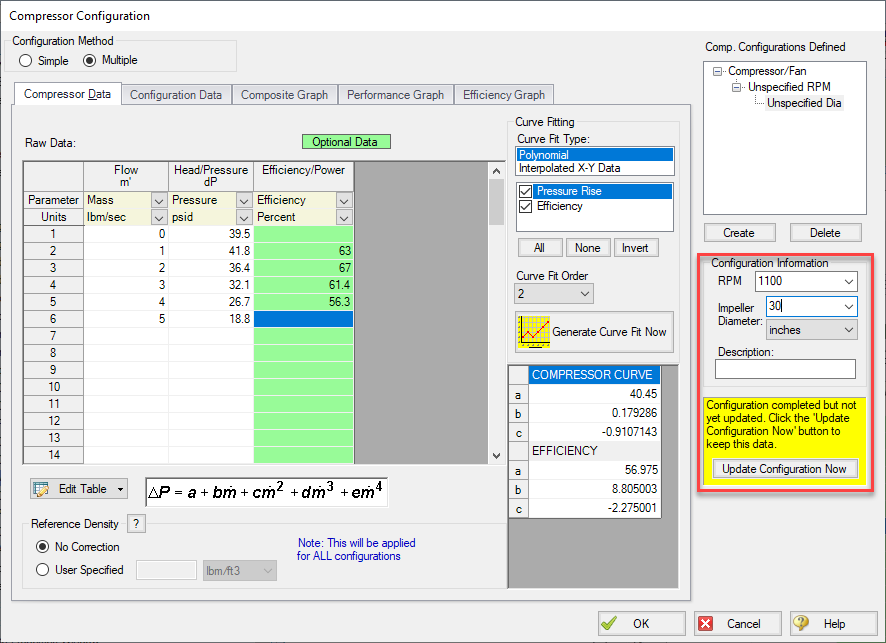Toggle the Pressure Rise checkbox

click(526, 191)
